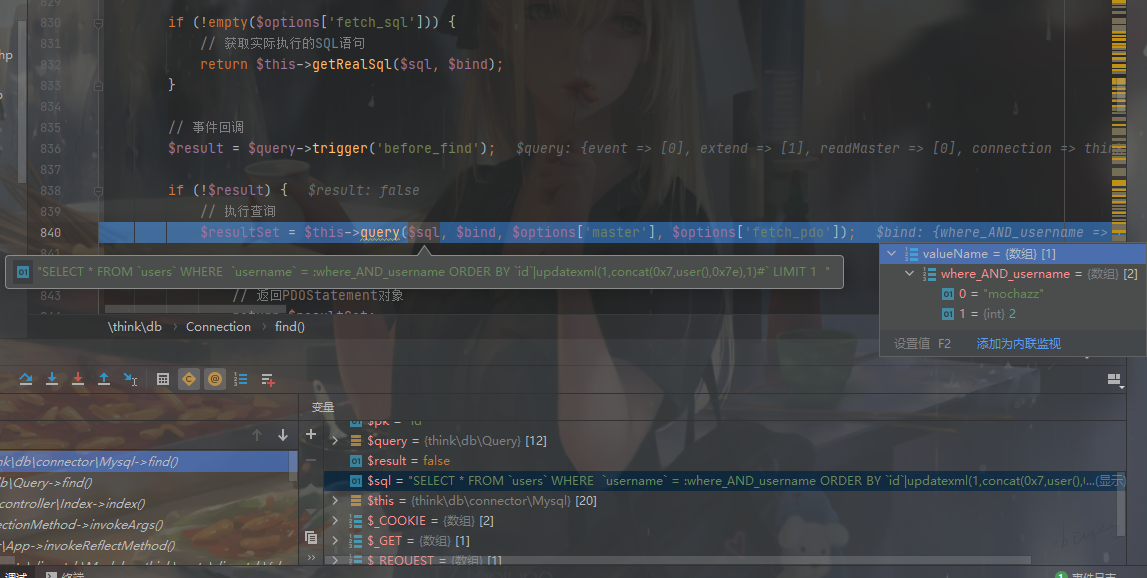Expand the $_COOKIE array node
Image resolution: width=1147 pixels, height=578 pixels.
point(336,521)
